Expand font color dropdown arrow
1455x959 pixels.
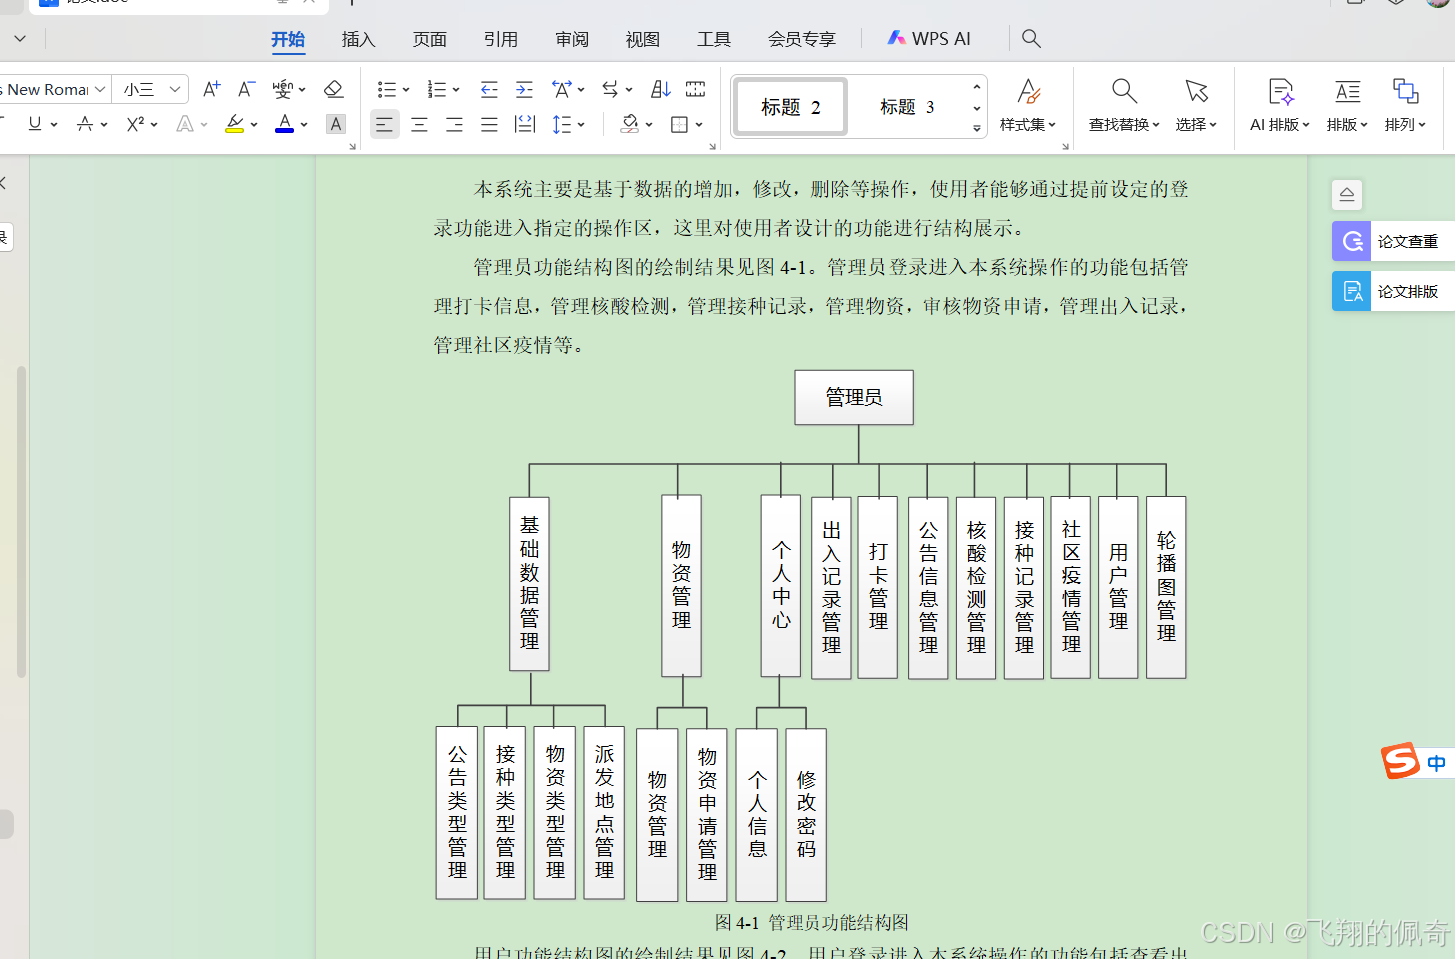304,125
